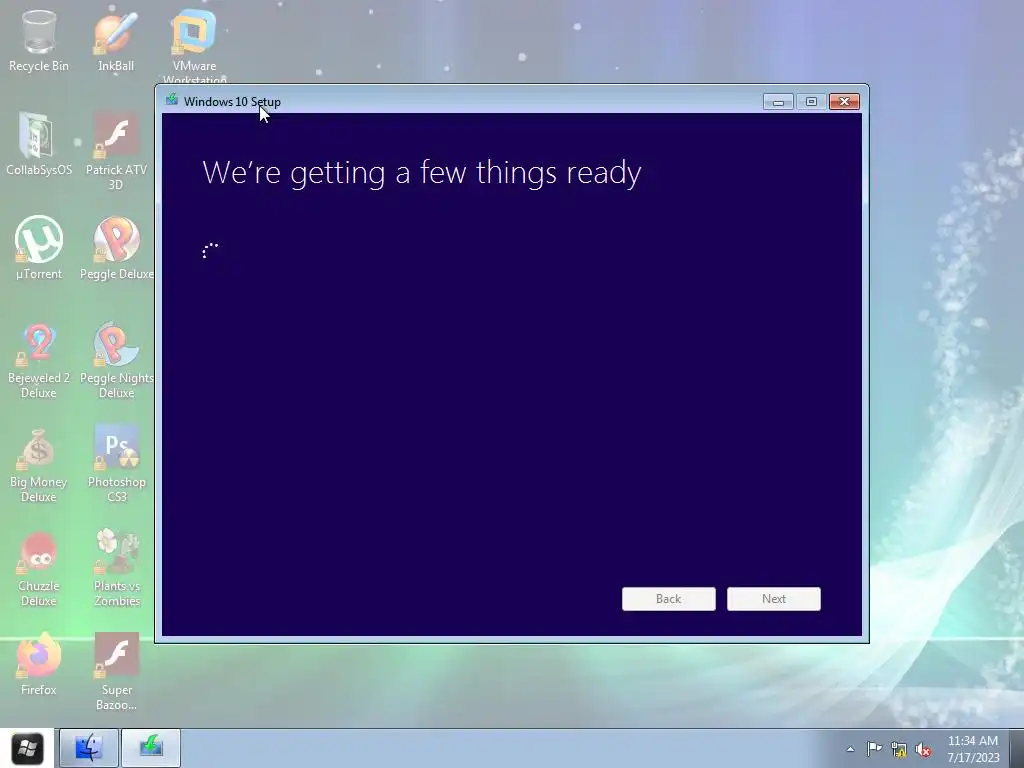Image resolution: width=1024 pixels, height=768 pixels.
Task: Launch InkBall from the desktop
Action: [116, 40]
